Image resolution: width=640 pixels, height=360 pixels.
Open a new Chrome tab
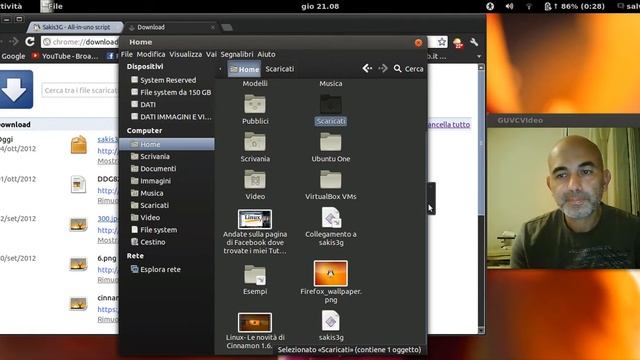[x=227, y=27]
